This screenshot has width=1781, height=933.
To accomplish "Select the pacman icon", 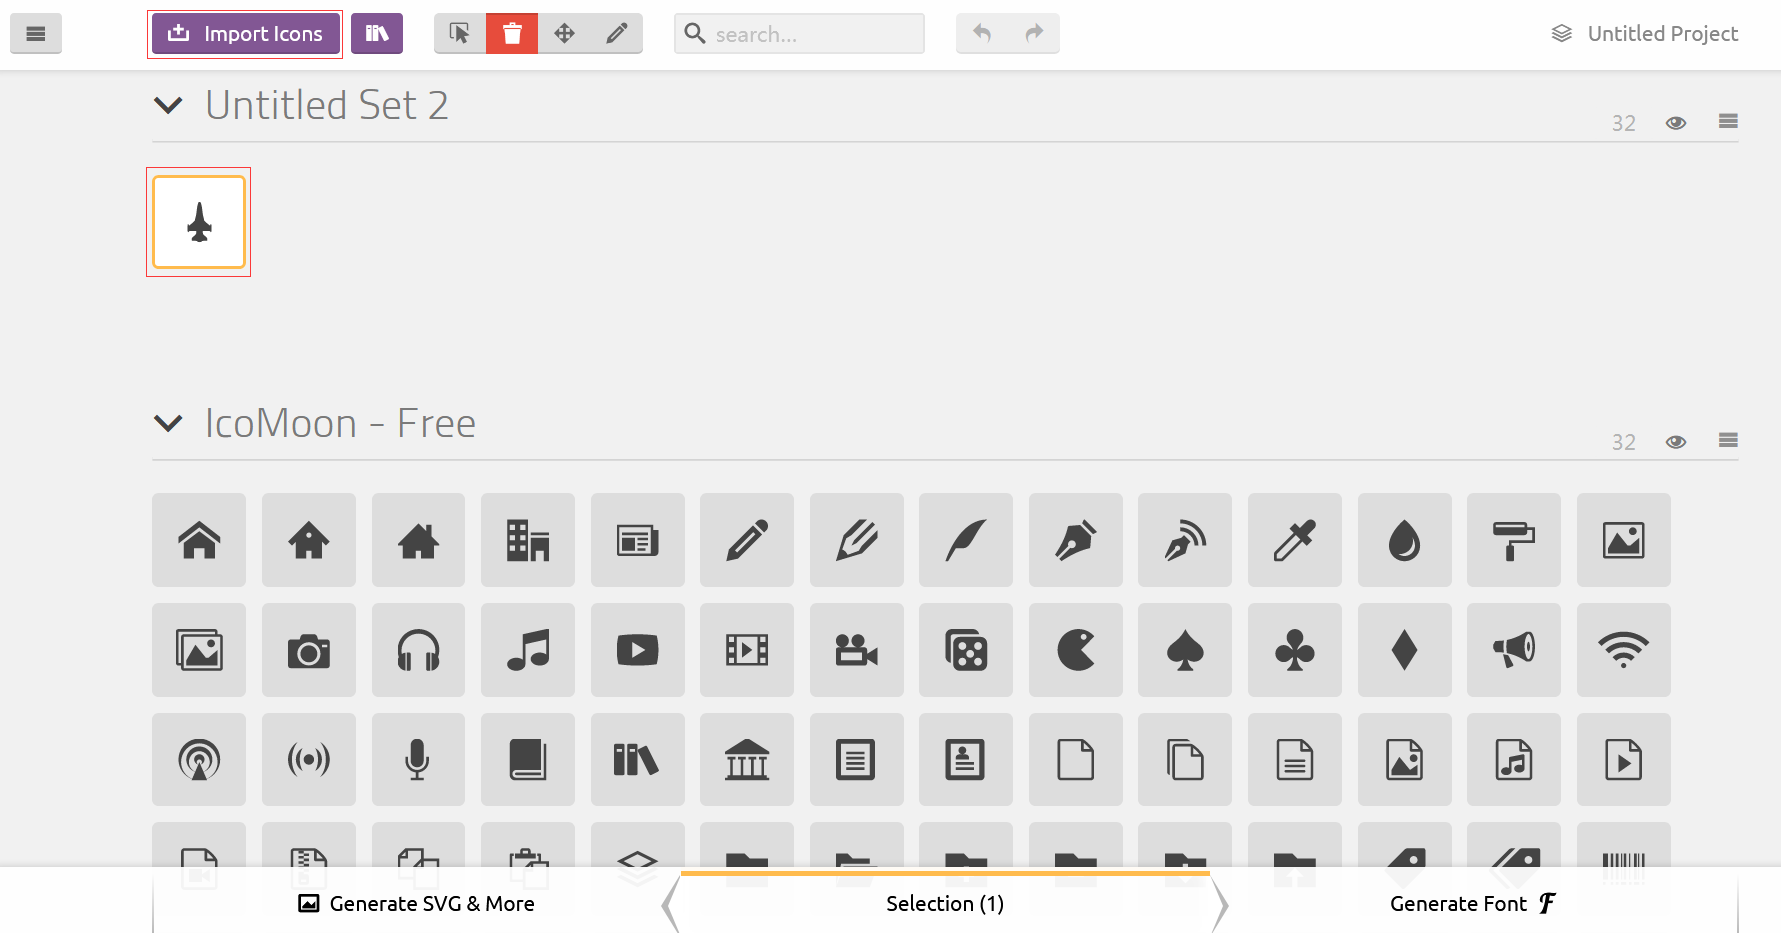I will coord(1076,650).
